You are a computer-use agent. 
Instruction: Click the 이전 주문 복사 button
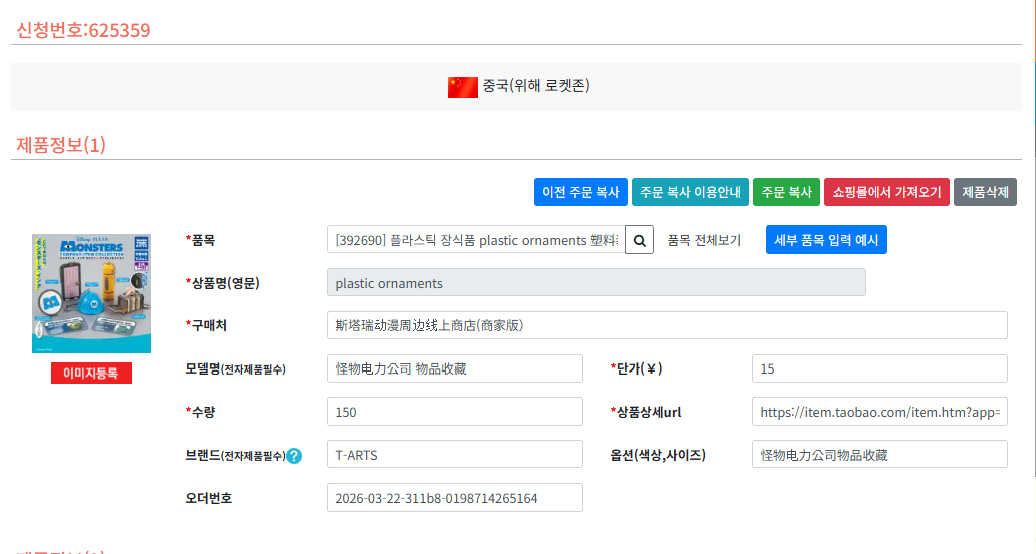580,192
